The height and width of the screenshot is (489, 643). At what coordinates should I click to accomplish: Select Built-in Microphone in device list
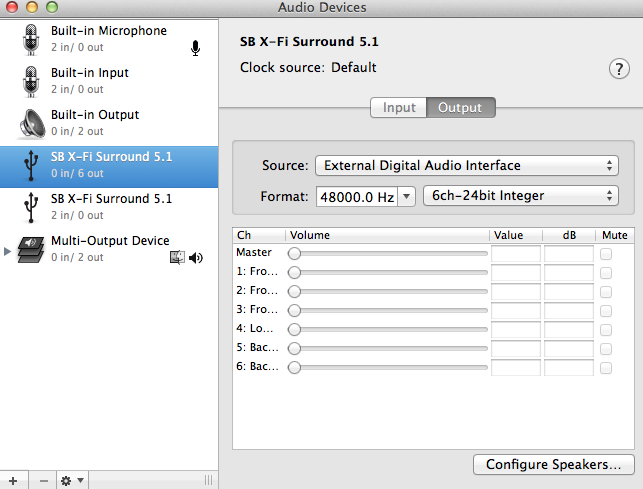(109, 39)
